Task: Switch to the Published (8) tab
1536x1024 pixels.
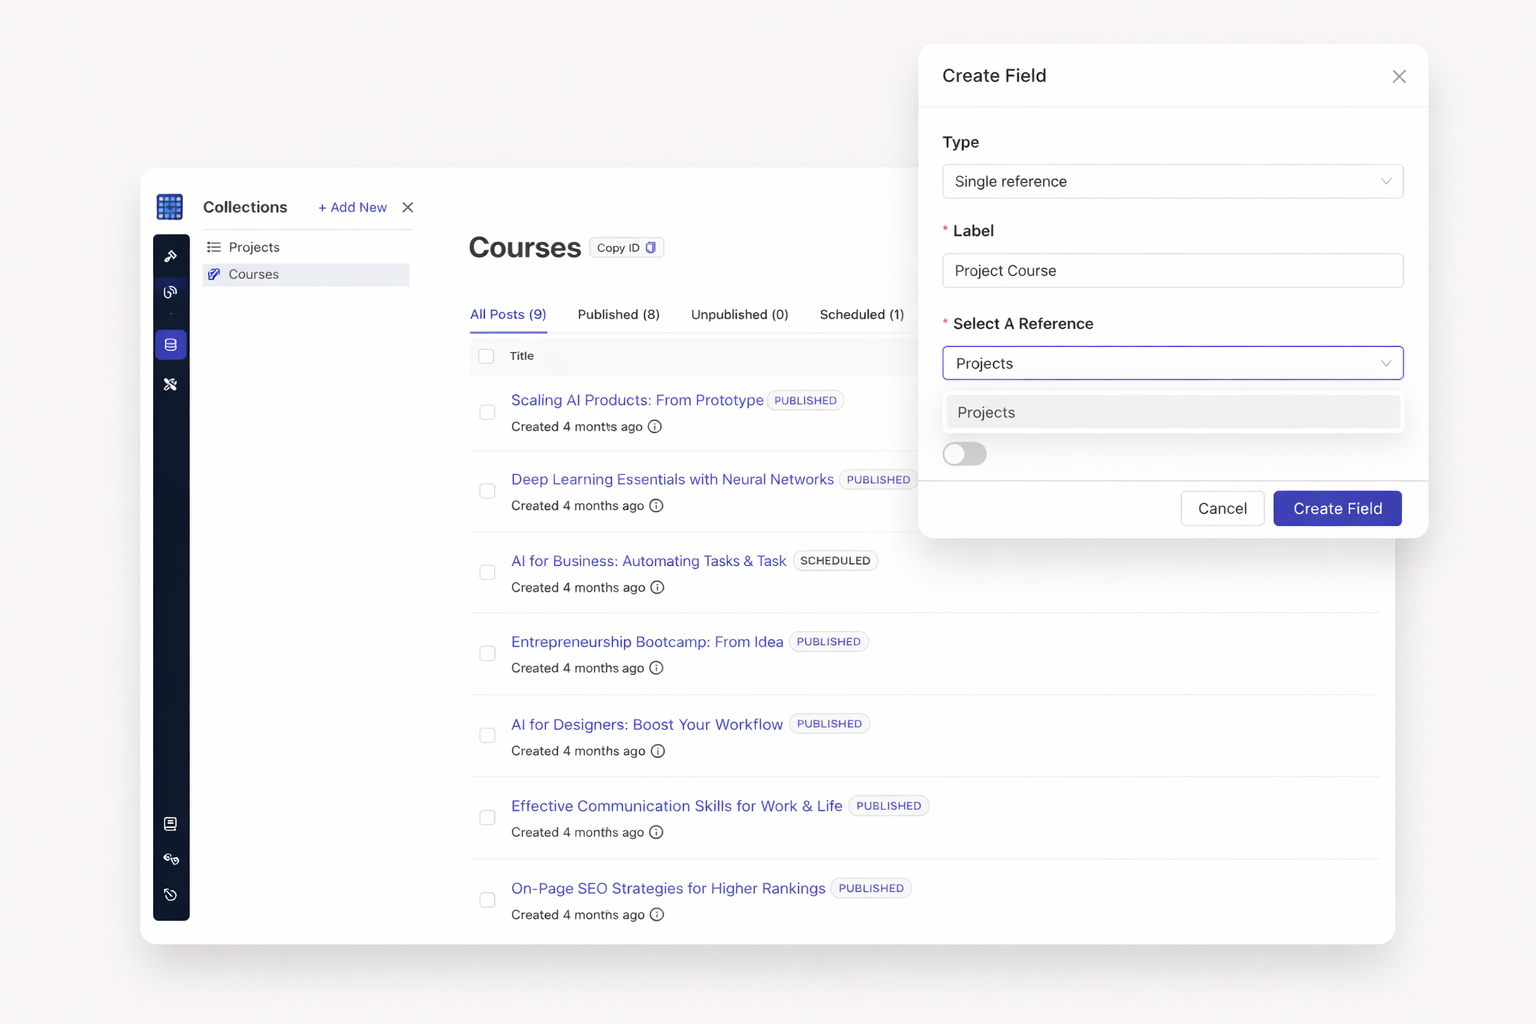Action: coord(618,315)
